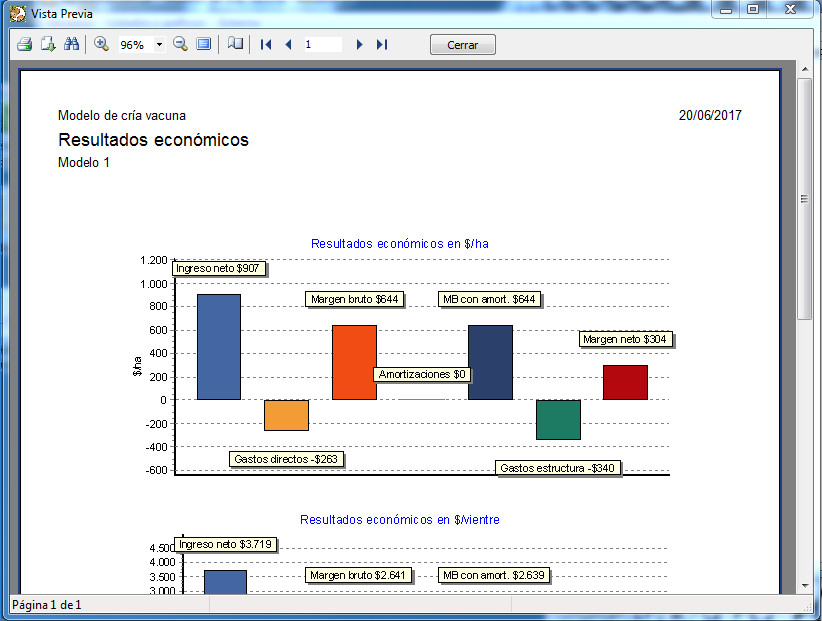Screen dimensions: 822x621
Task: Jump to the last page
Action: [x=382, y=45]
